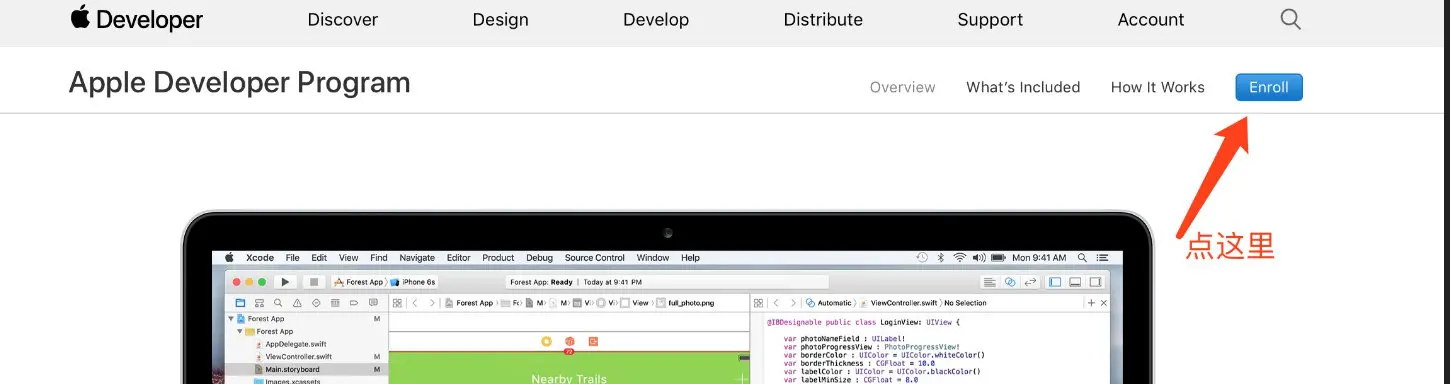Screen dimensions: 1450x384
Task: Add an assistant editor with the plus icon
Action: pyautogui.click(x=1091, y=303)
